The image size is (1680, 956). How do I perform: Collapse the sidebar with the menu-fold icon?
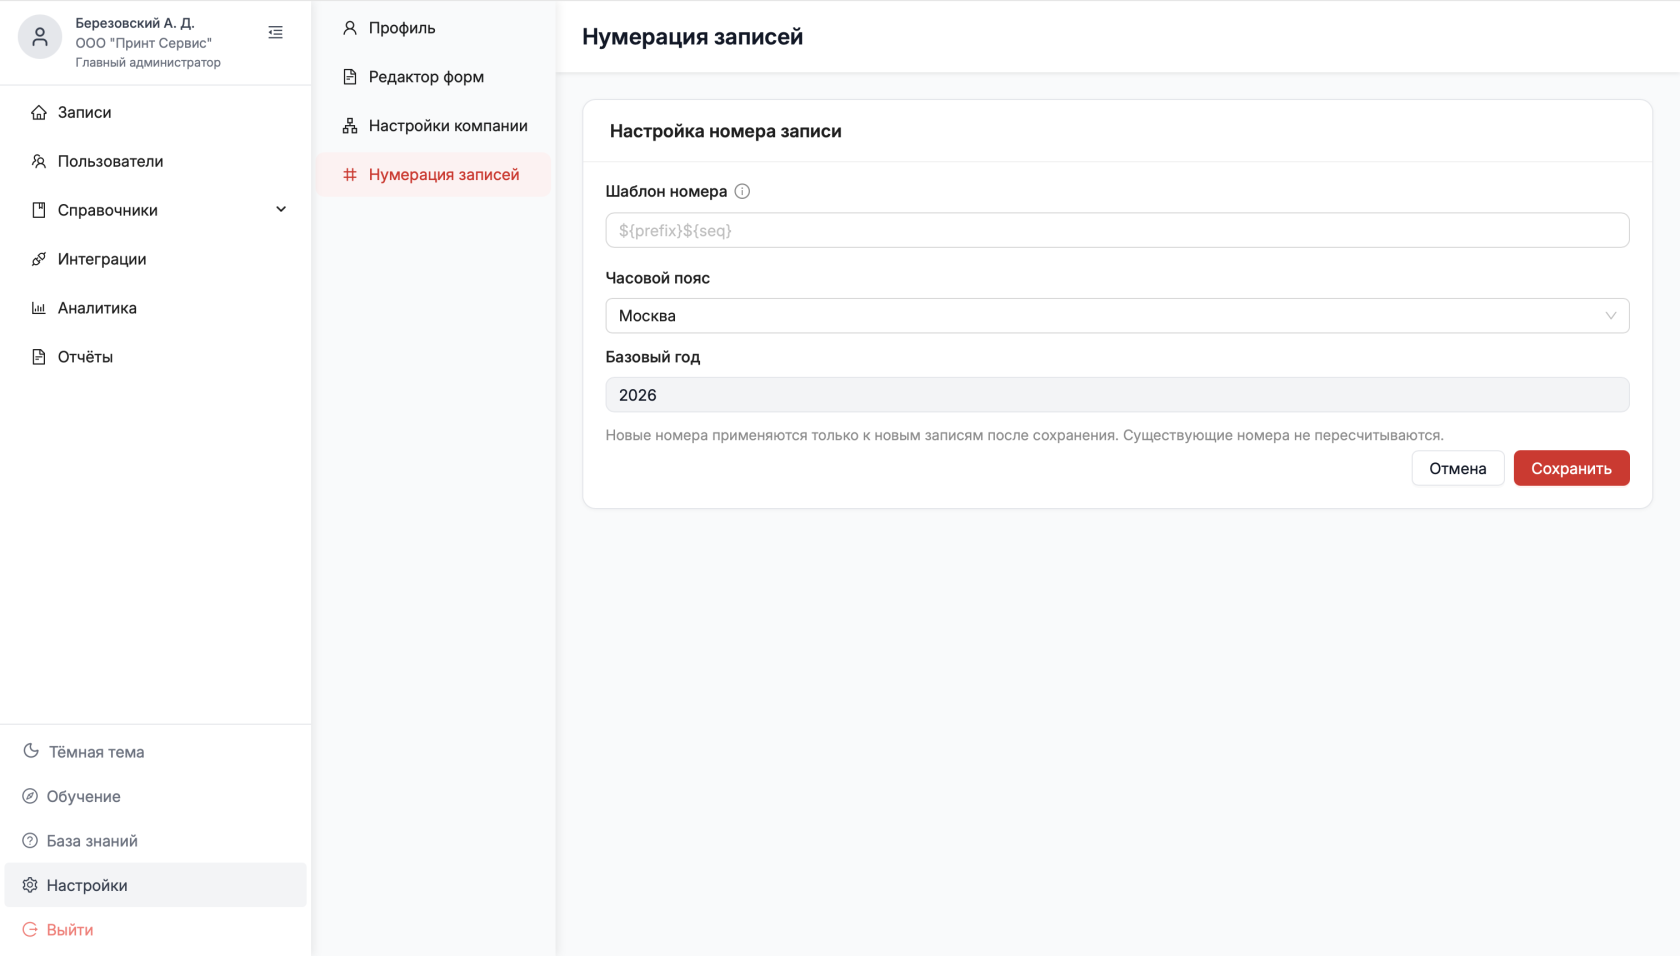coord(276,33)
